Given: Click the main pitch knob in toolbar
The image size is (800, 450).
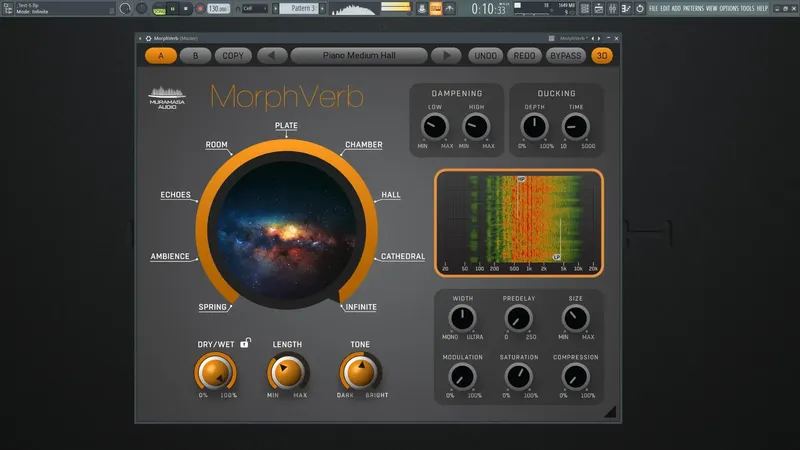Looking at the screenshot, I should (141, 9).
